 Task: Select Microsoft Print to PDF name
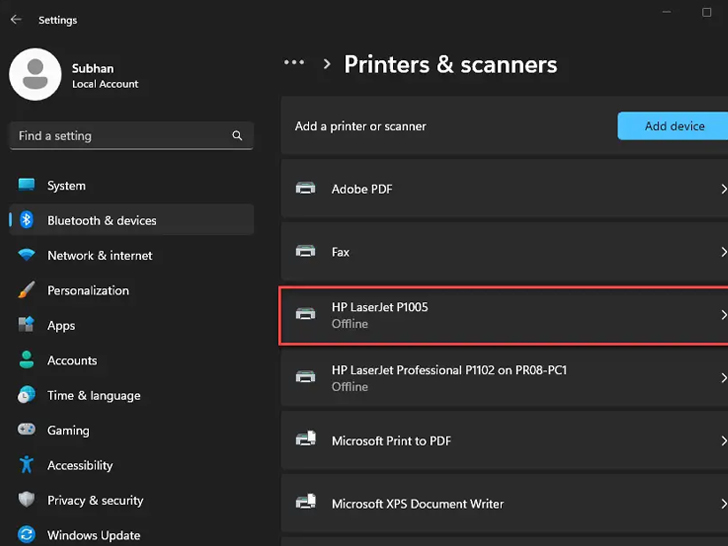(x=391, y=441)
